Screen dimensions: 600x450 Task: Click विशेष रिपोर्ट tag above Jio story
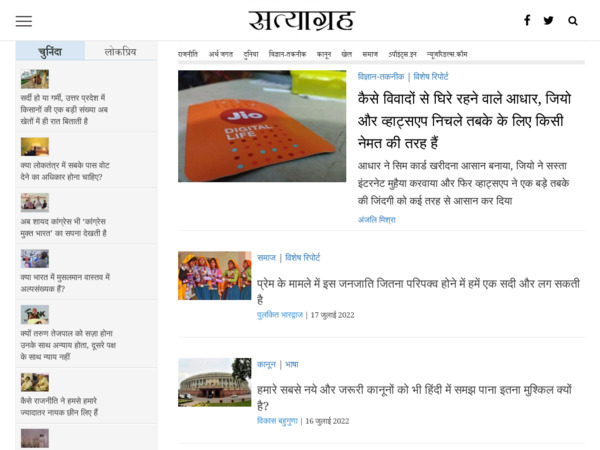(x=431, y=77)
